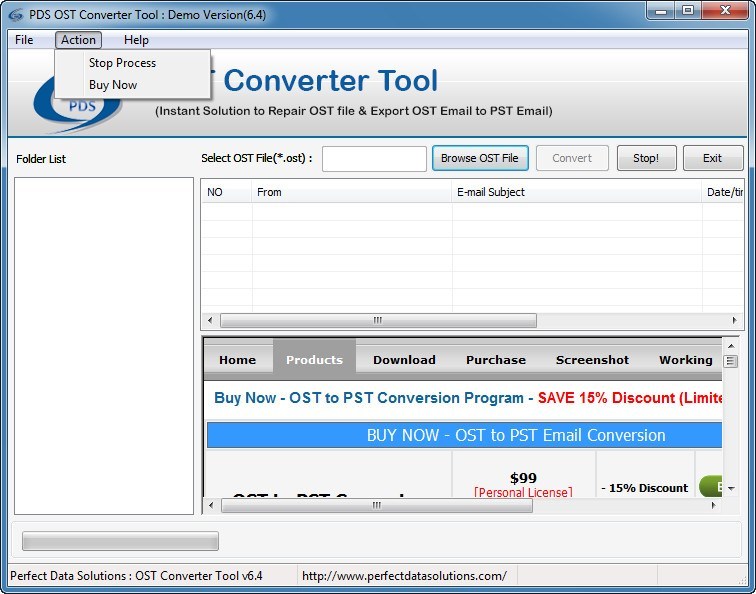Sort by the NO column header
The image size is (756, 594).
(227, 192)
